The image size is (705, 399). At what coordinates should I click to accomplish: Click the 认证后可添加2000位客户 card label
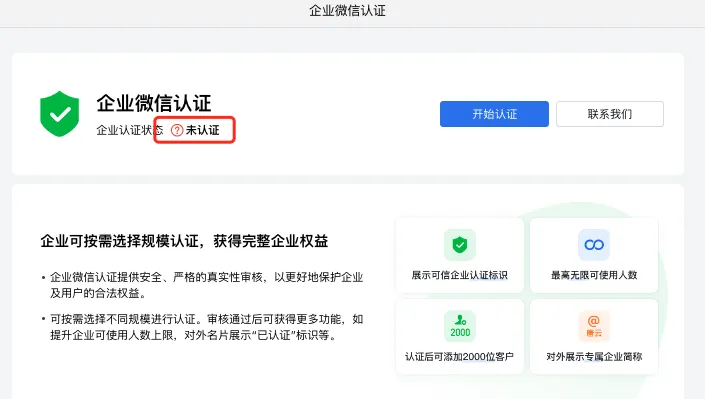(x=460, y=357)
